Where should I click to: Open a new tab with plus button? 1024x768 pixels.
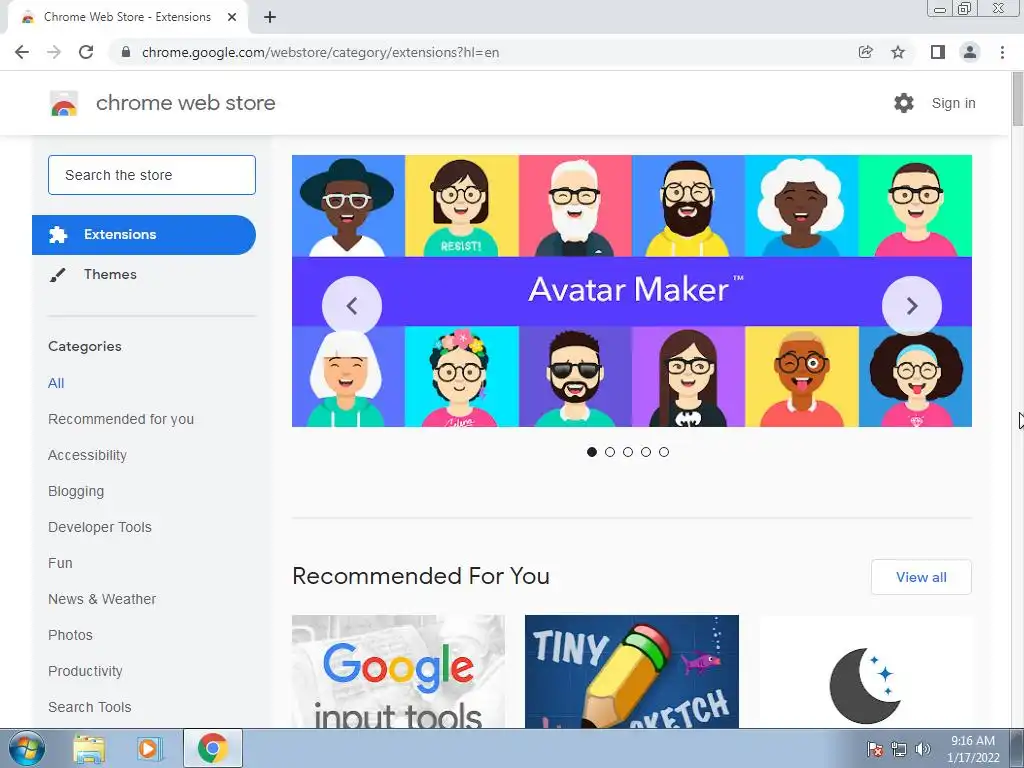tap(270, 18)
